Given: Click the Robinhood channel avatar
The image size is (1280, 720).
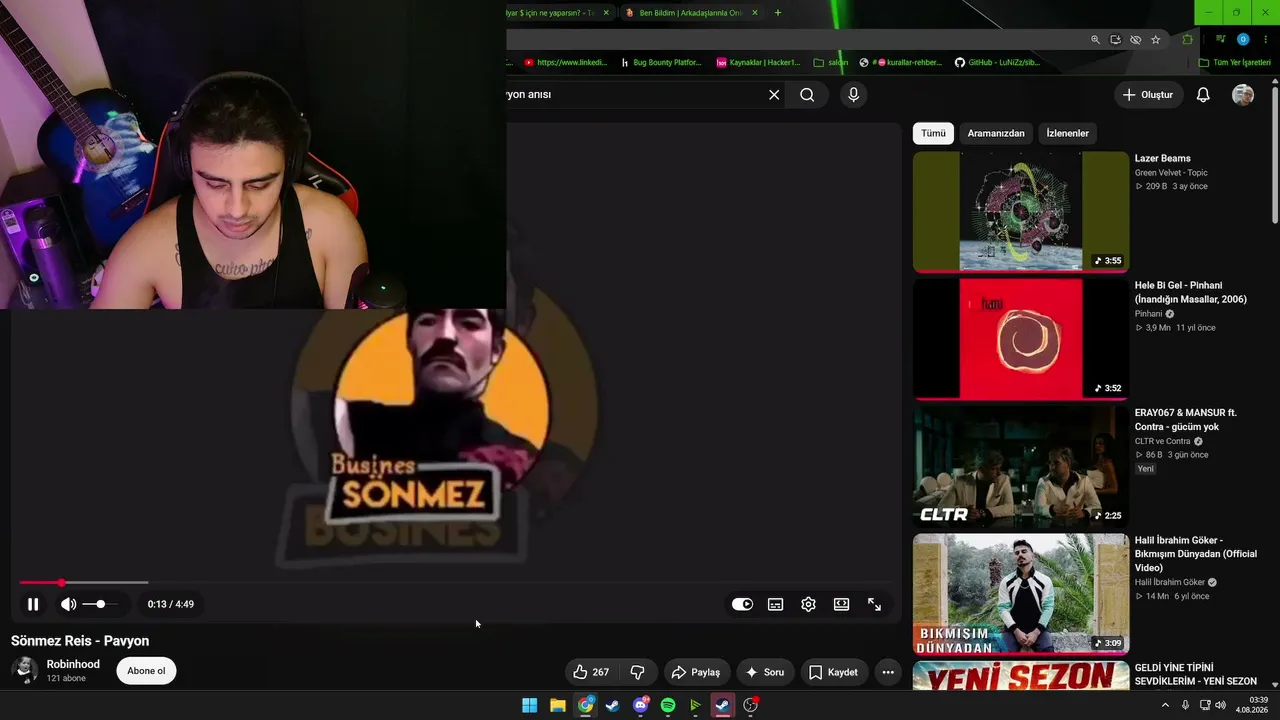Looking at the screenshot, I should [x=25, y=670].
